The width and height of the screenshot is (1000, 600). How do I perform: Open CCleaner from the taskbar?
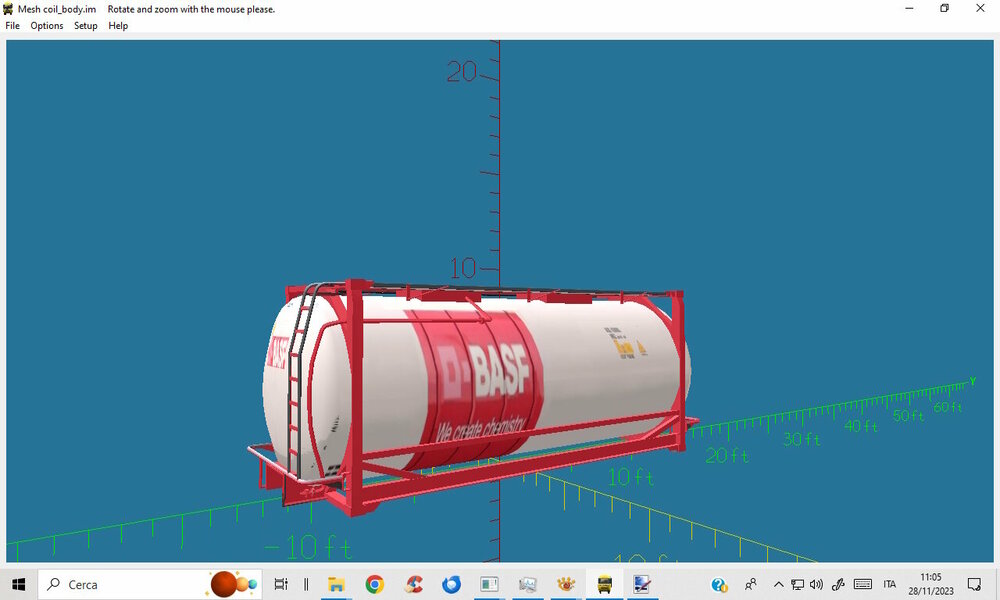point(414,584)
